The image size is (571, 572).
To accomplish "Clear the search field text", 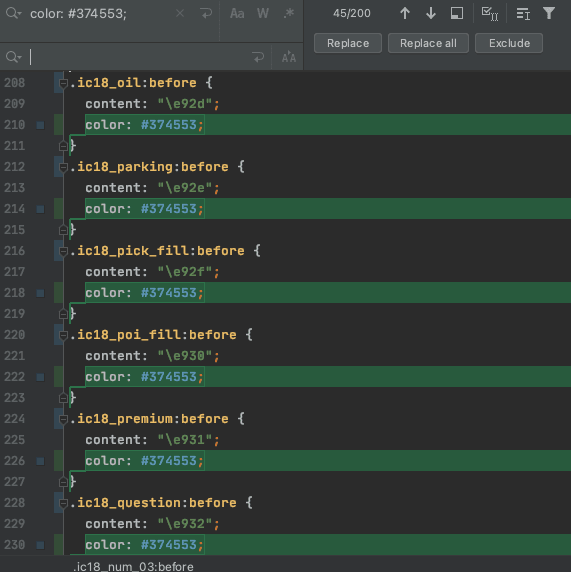I will [180, 13].
